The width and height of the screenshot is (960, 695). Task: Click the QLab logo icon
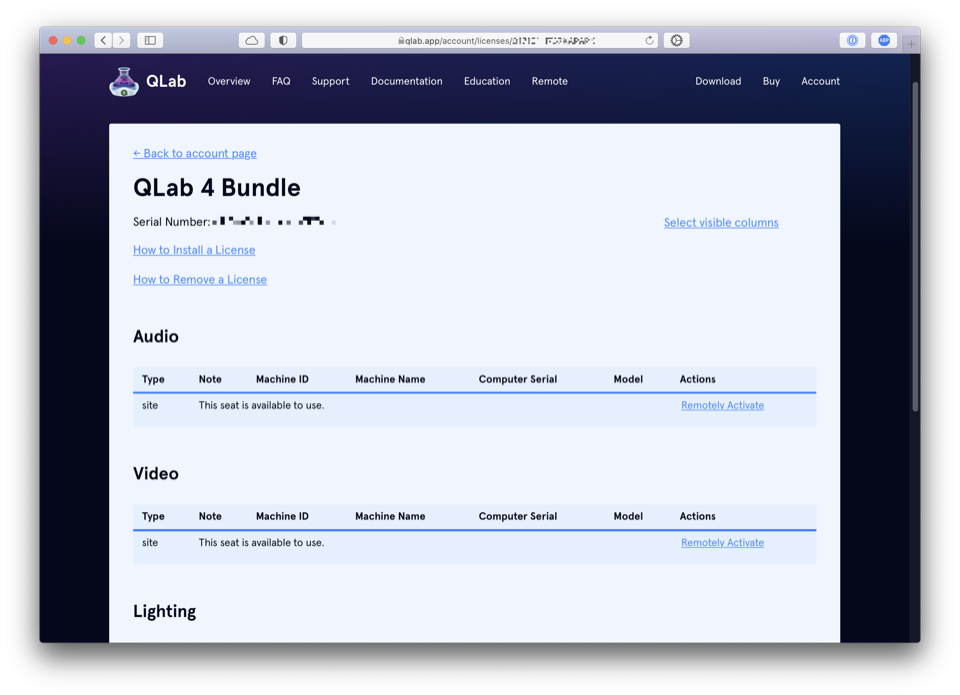[x=124, y=82]
